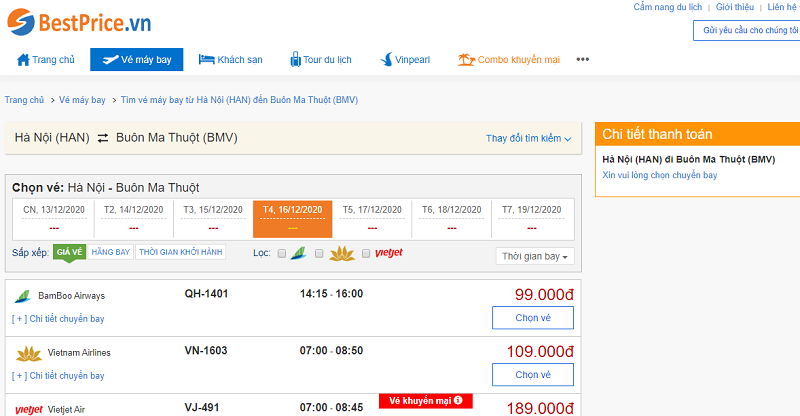Click Vietjet logo in filter row
Viewport: 800px width, 416px height.
point(389,253)
